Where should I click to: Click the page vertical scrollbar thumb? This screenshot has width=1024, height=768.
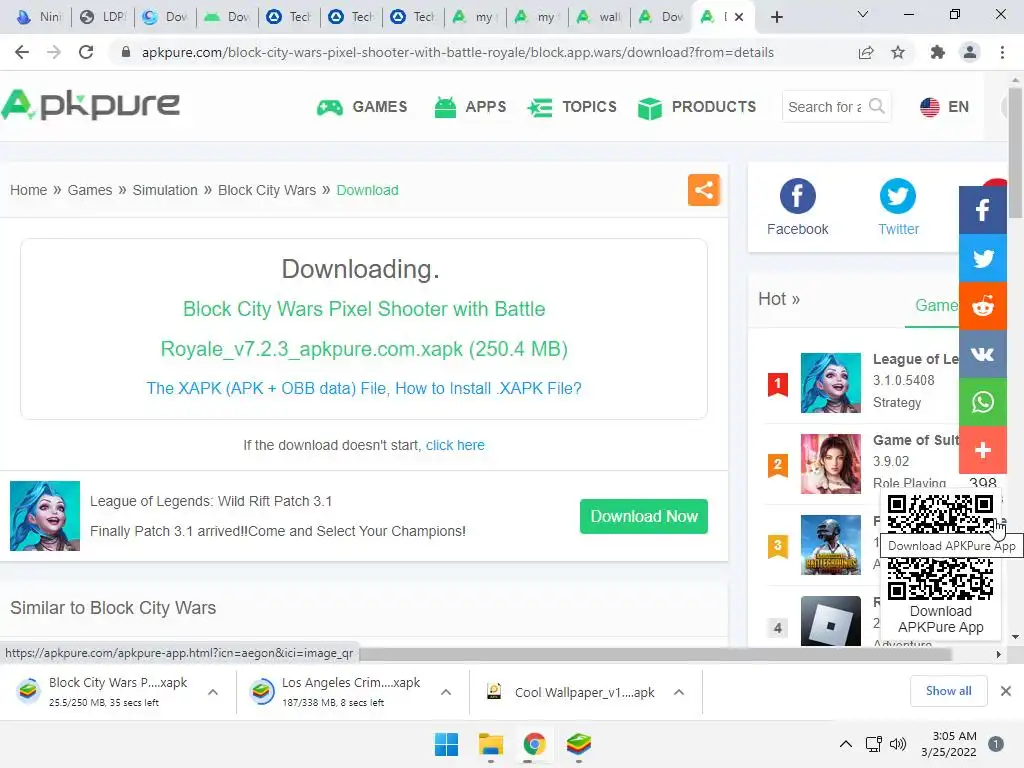click(x=1015, y=153)
